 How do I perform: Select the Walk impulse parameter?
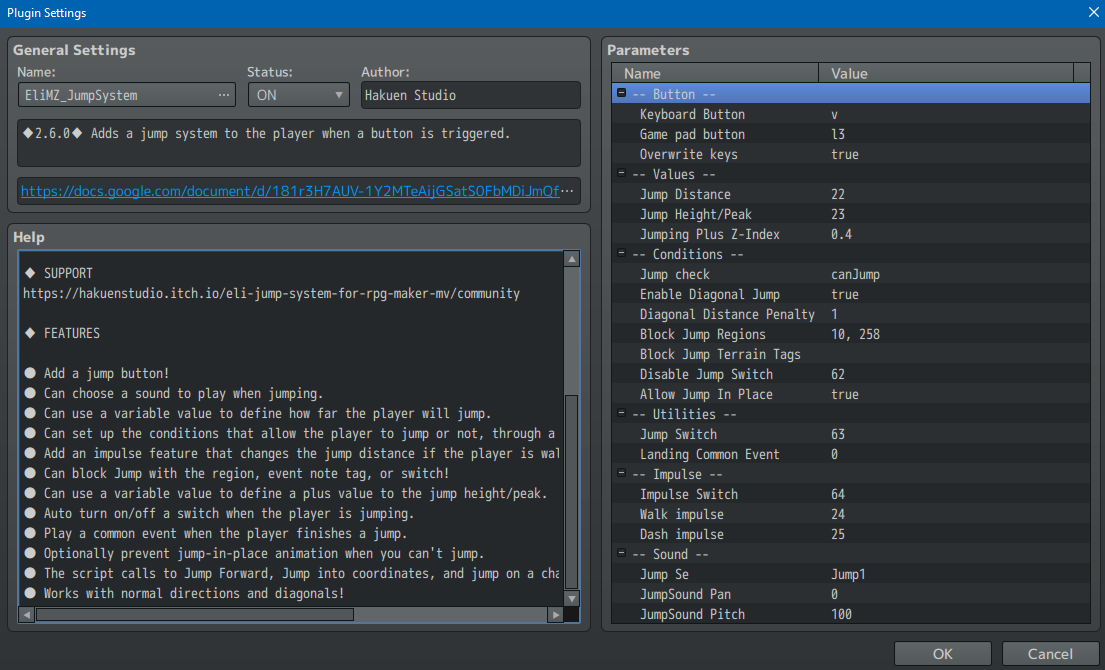(851, 514)
